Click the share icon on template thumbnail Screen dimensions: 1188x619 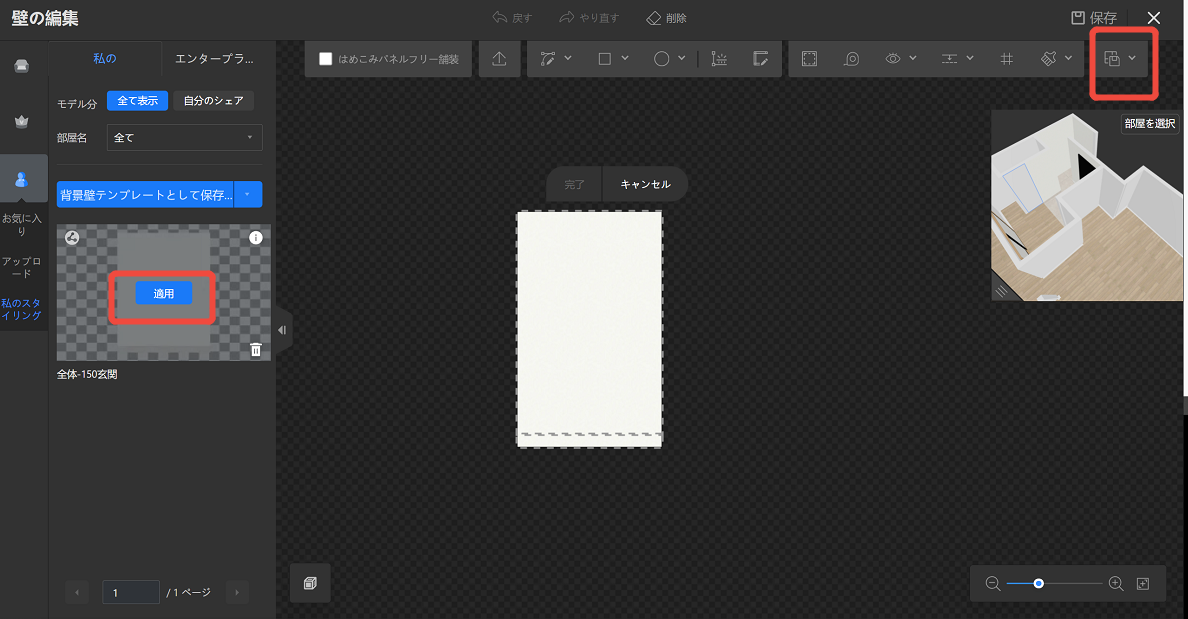coord(72,238)
